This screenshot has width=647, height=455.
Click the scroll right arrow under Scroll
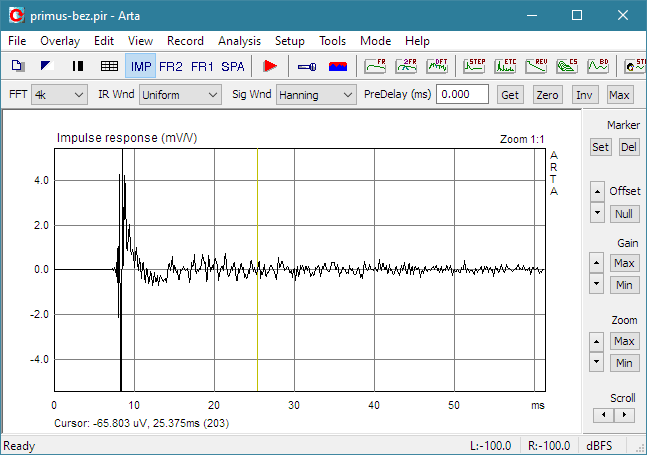(x=625, y=414)
